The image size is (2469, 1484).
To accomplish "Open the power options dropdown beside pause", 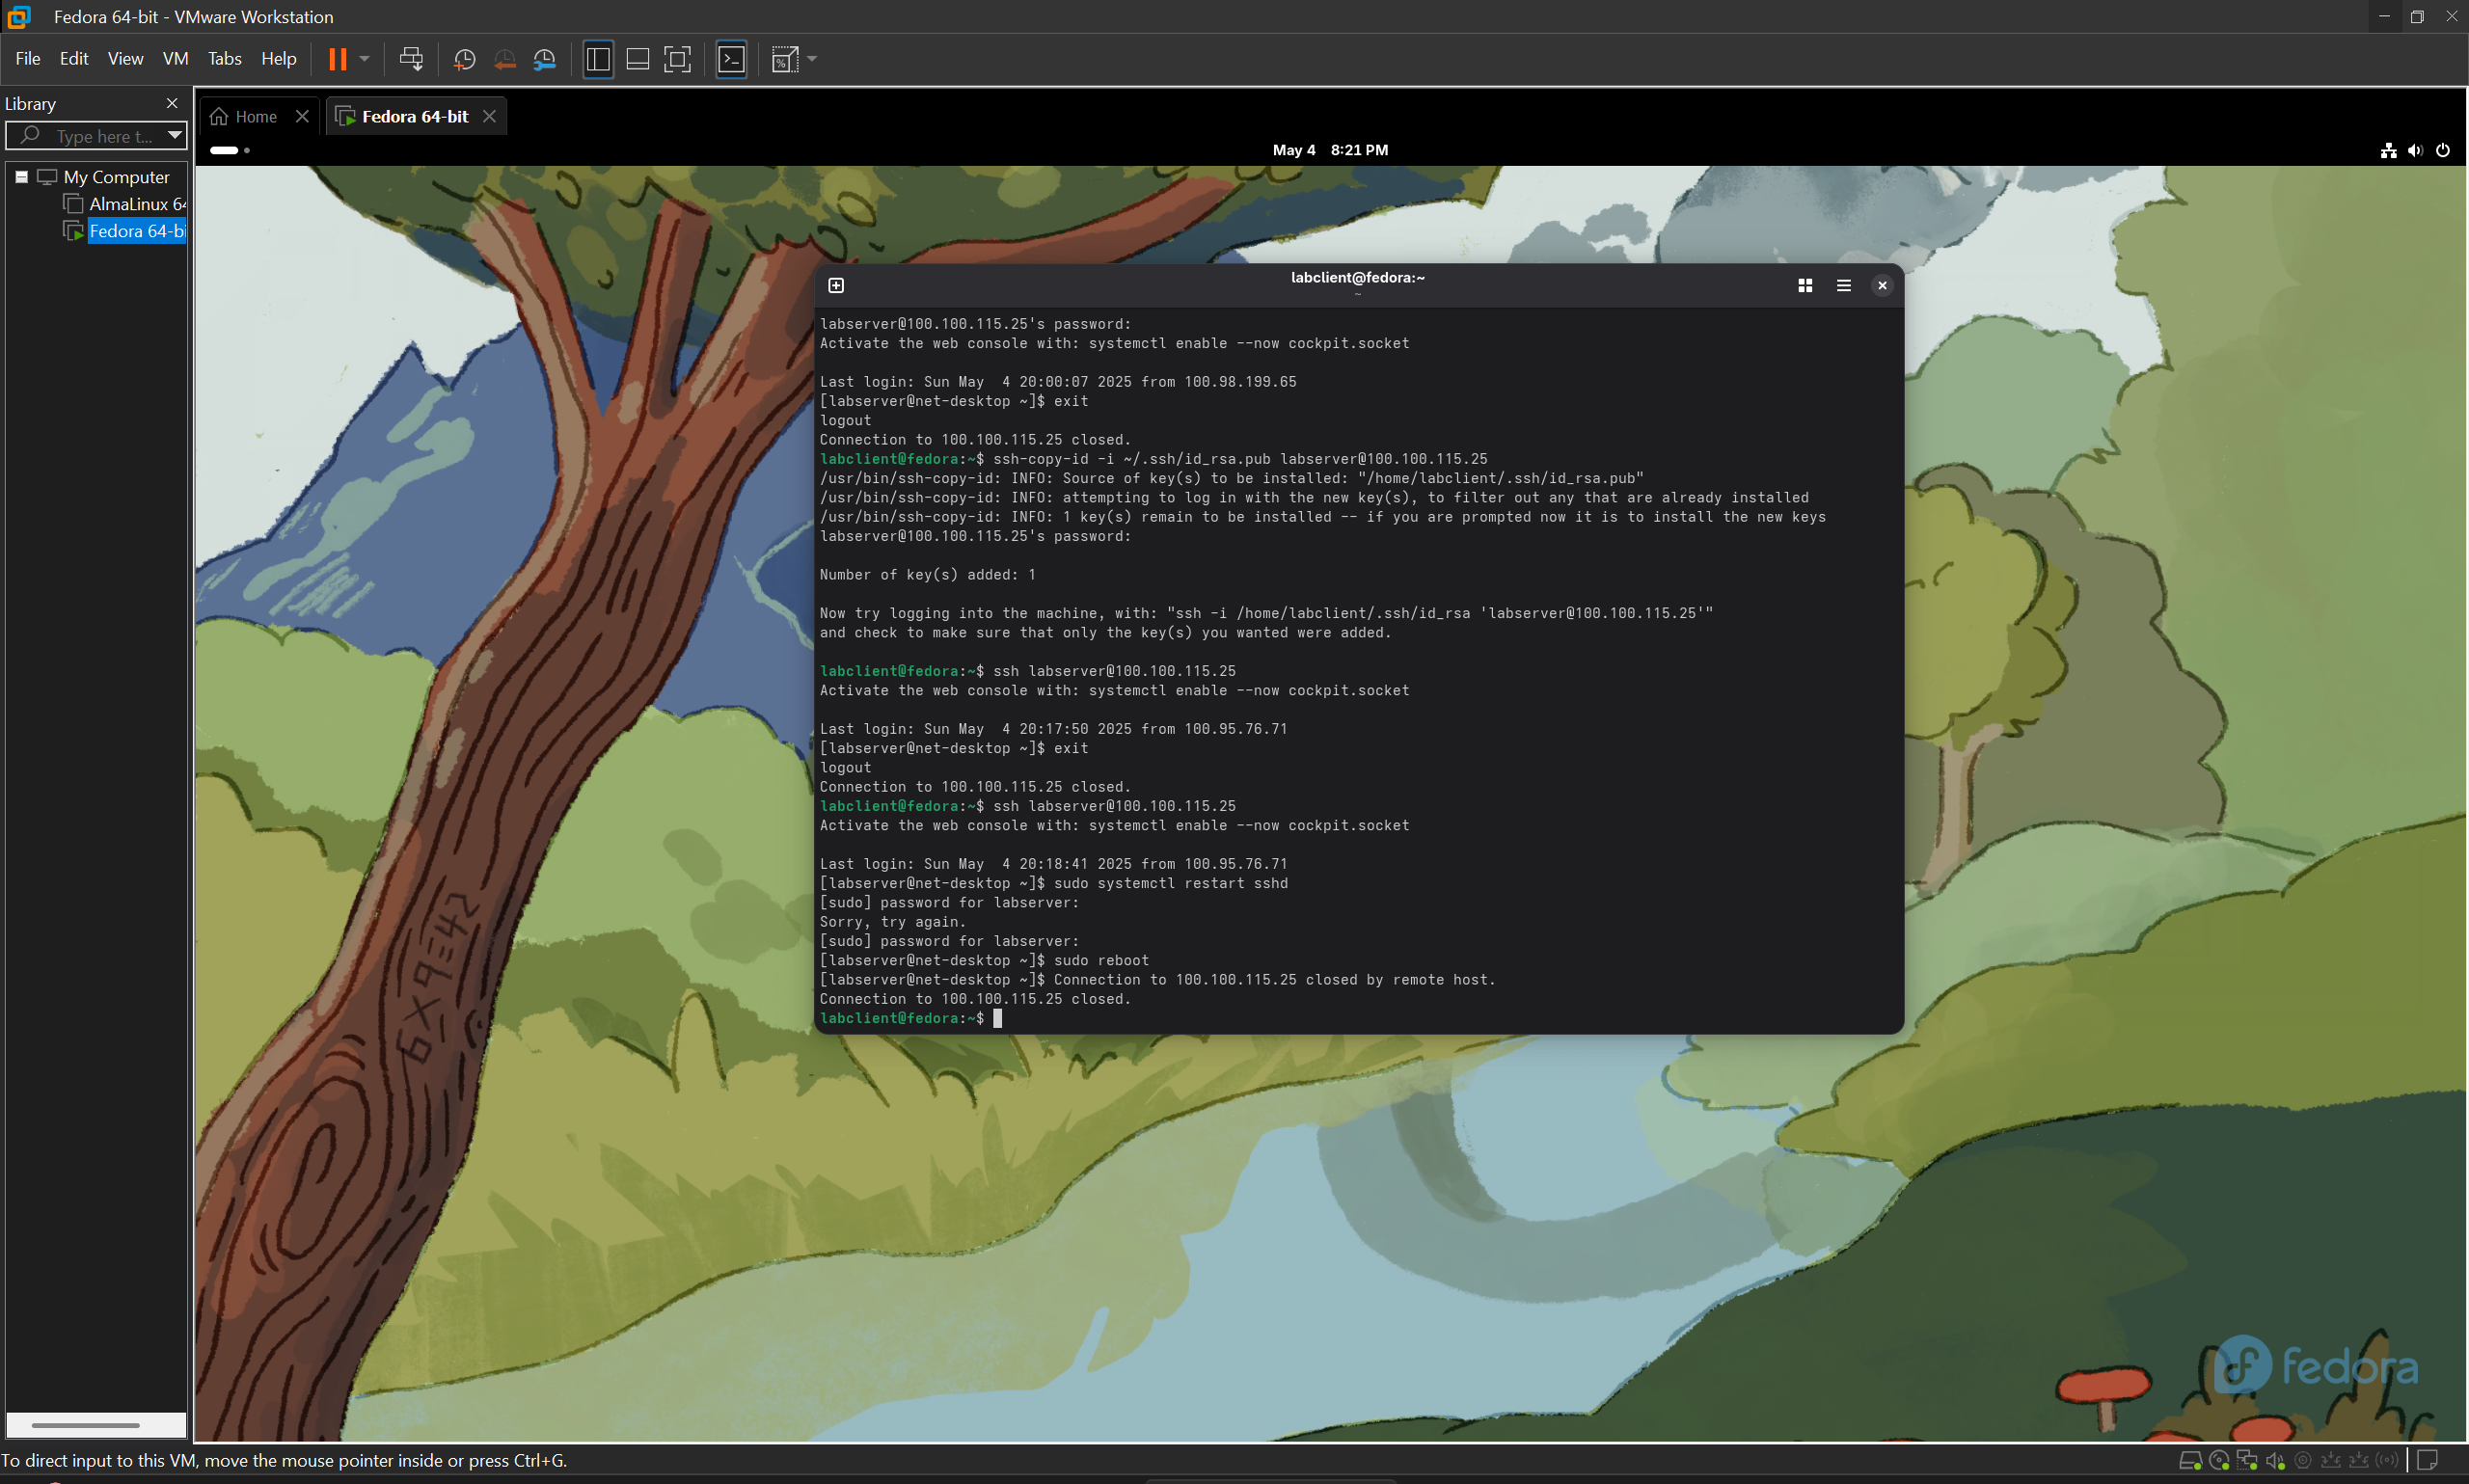I will tap(365, 59).
